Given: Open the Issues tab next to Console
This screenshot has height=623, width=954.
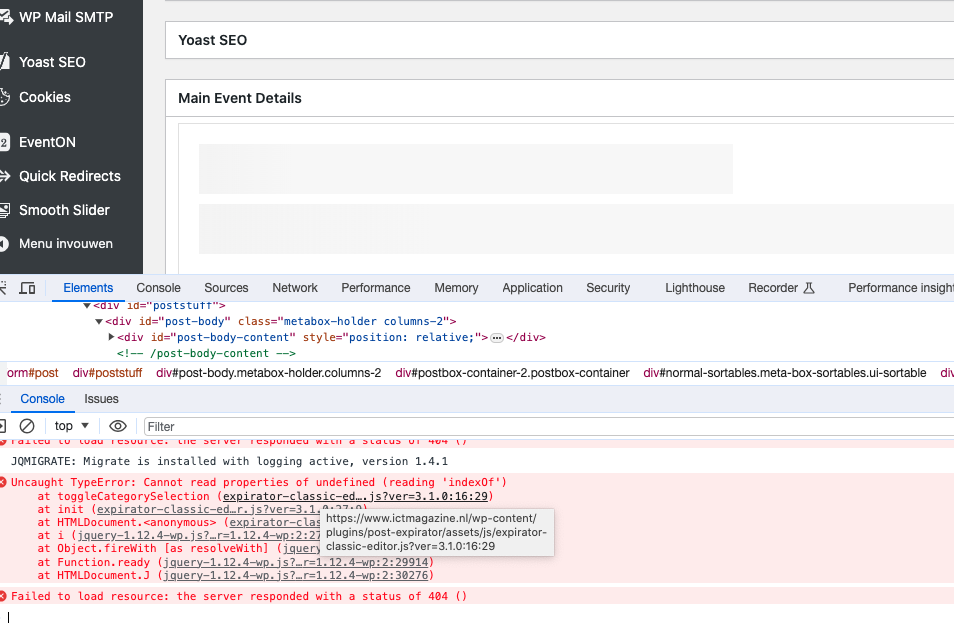Looking at the screenshot, I should tap(101, 399).
